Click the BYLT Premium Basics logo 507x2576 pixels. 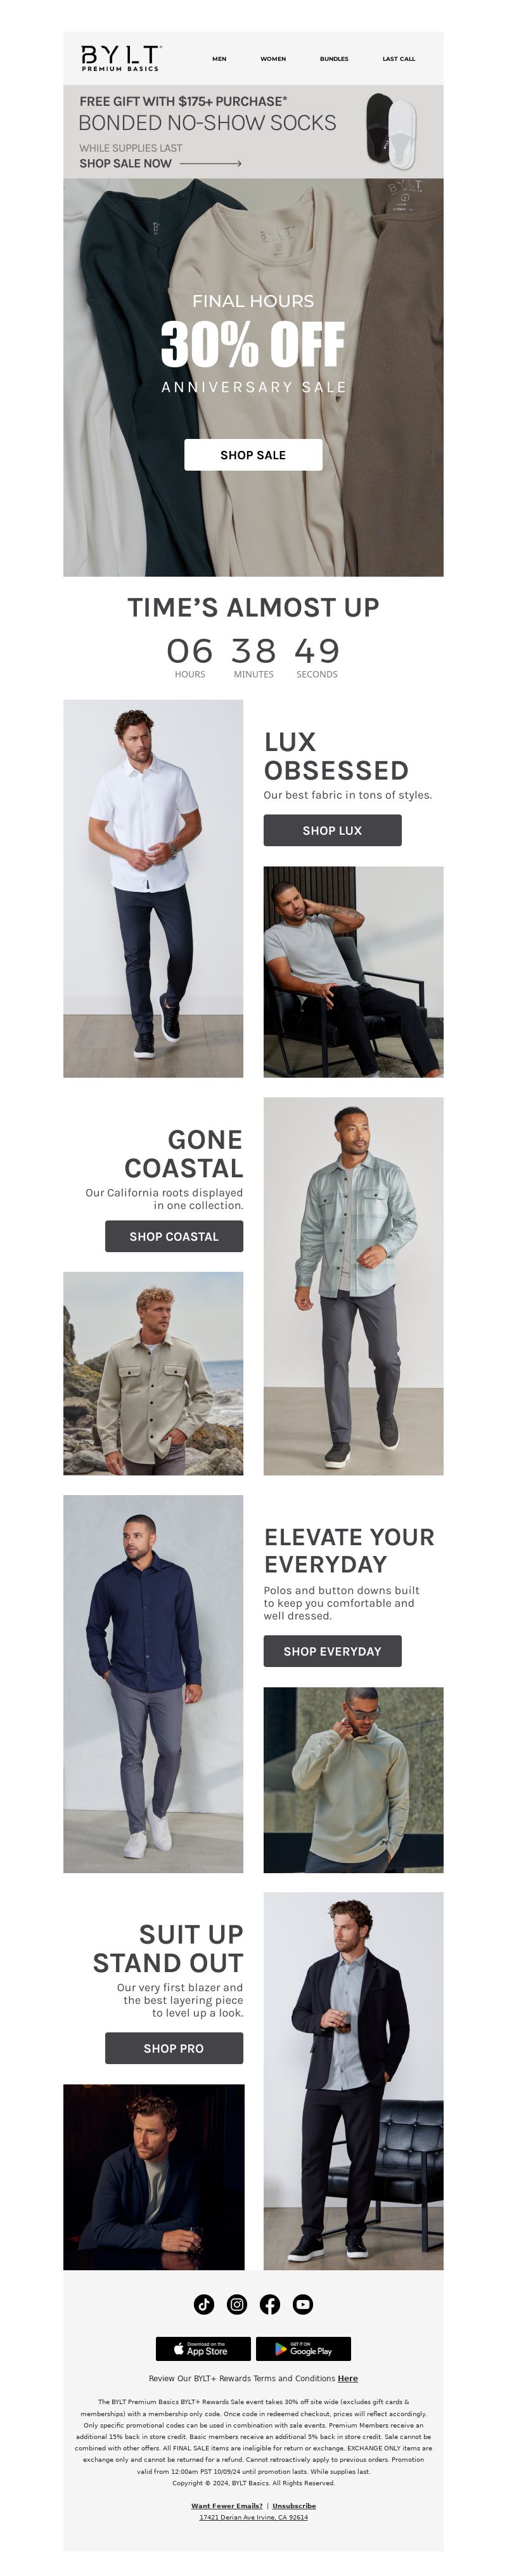[121, 58]
